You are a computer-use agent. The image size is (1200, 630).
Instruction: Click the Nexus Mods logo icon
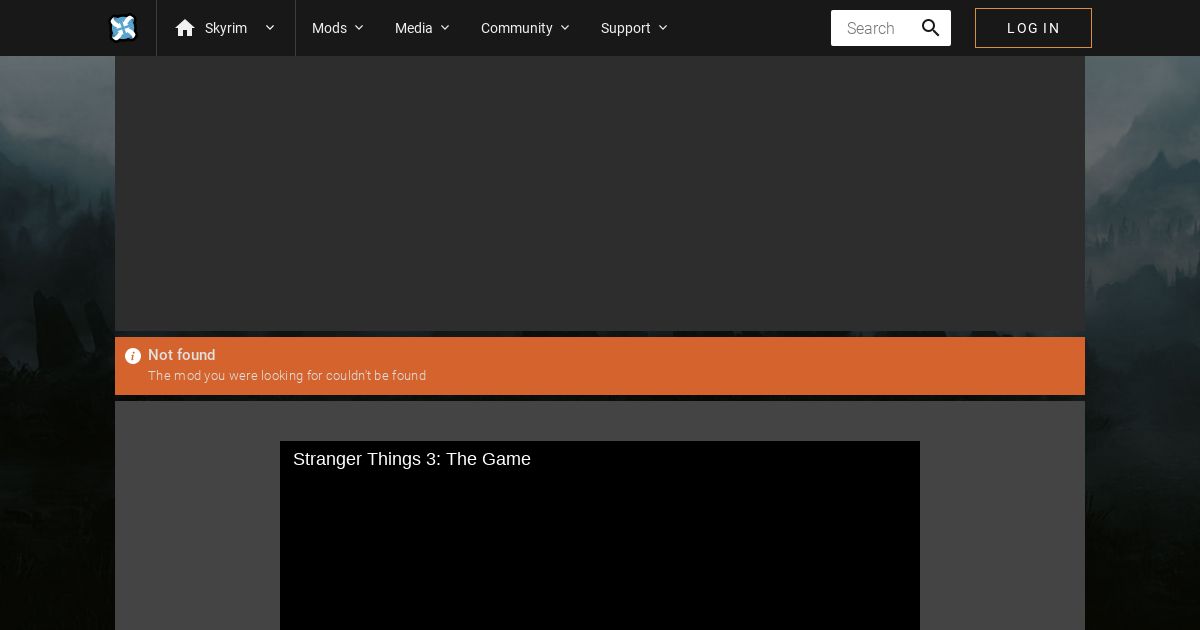coord(123,28)
